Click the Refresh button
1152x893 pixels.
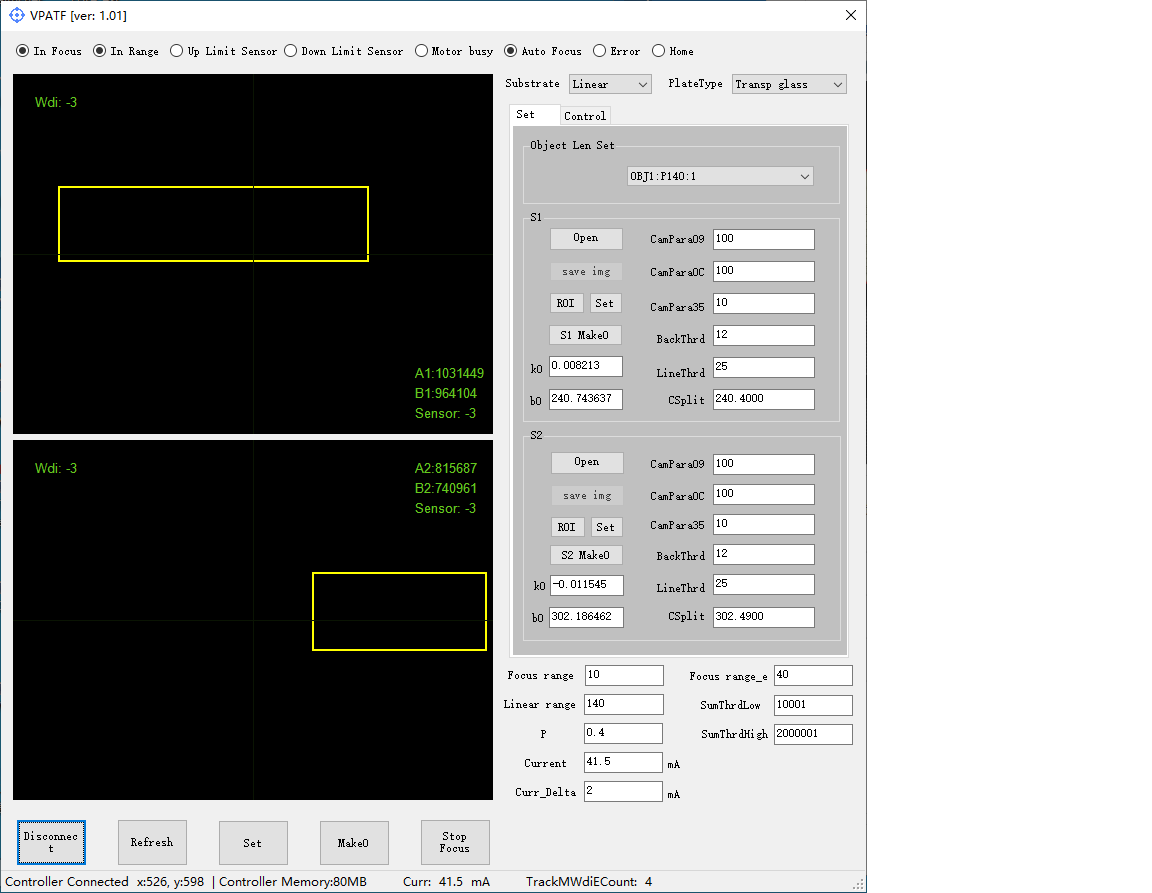152,842
